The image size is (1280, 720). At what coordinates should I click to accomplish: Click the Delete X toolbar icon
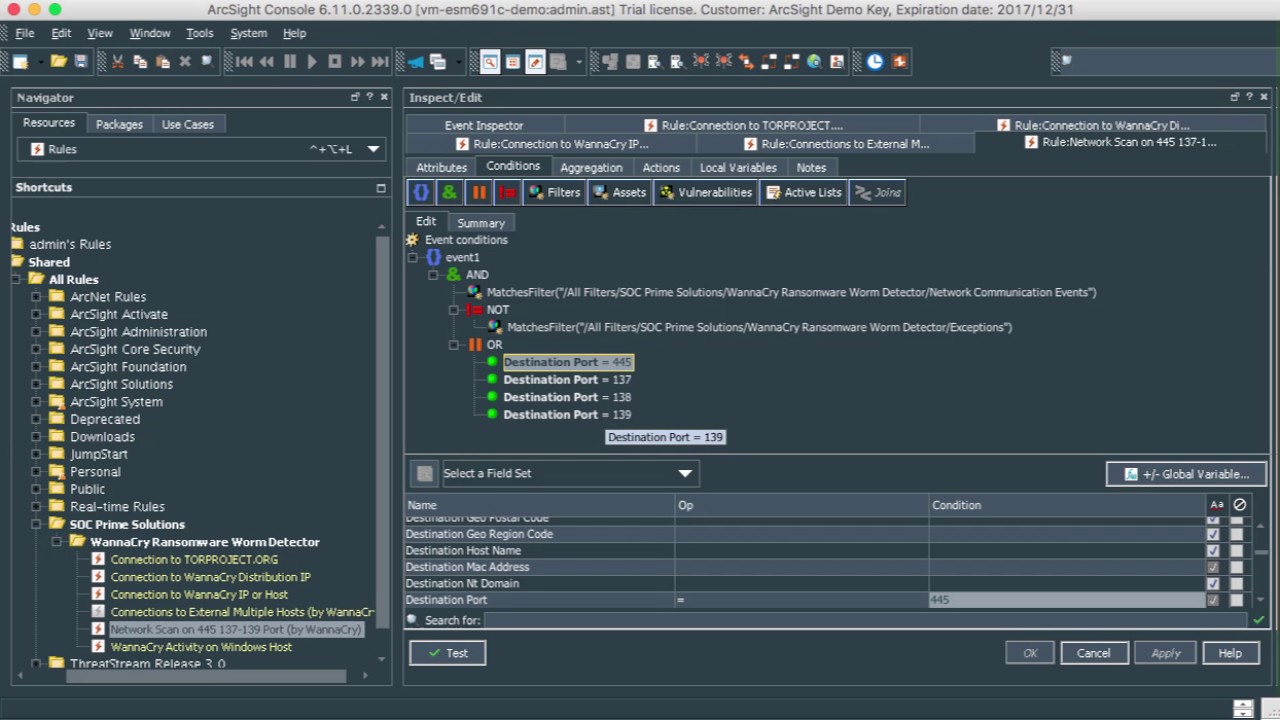(x=185, y=61)
